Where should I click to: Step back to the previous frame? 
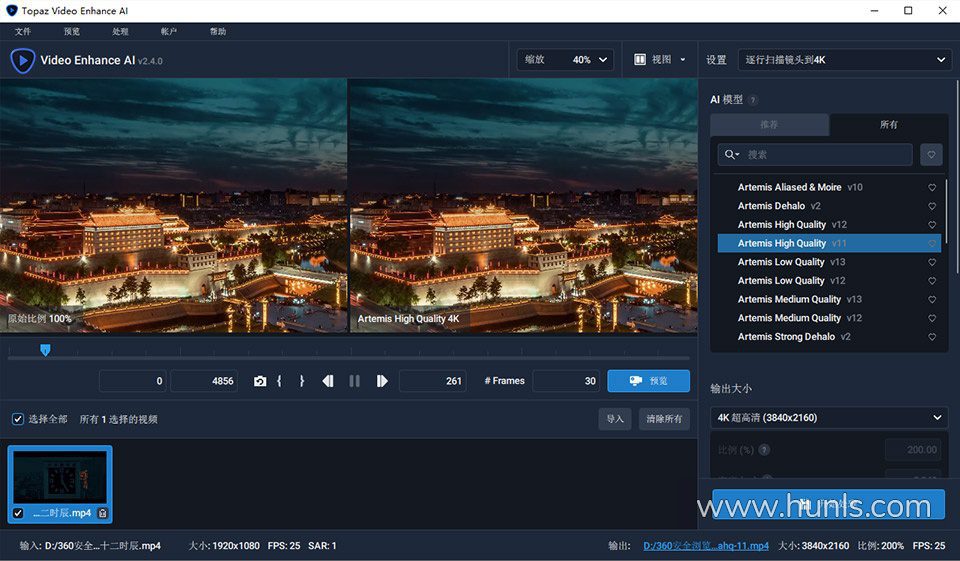click(327, 381)
